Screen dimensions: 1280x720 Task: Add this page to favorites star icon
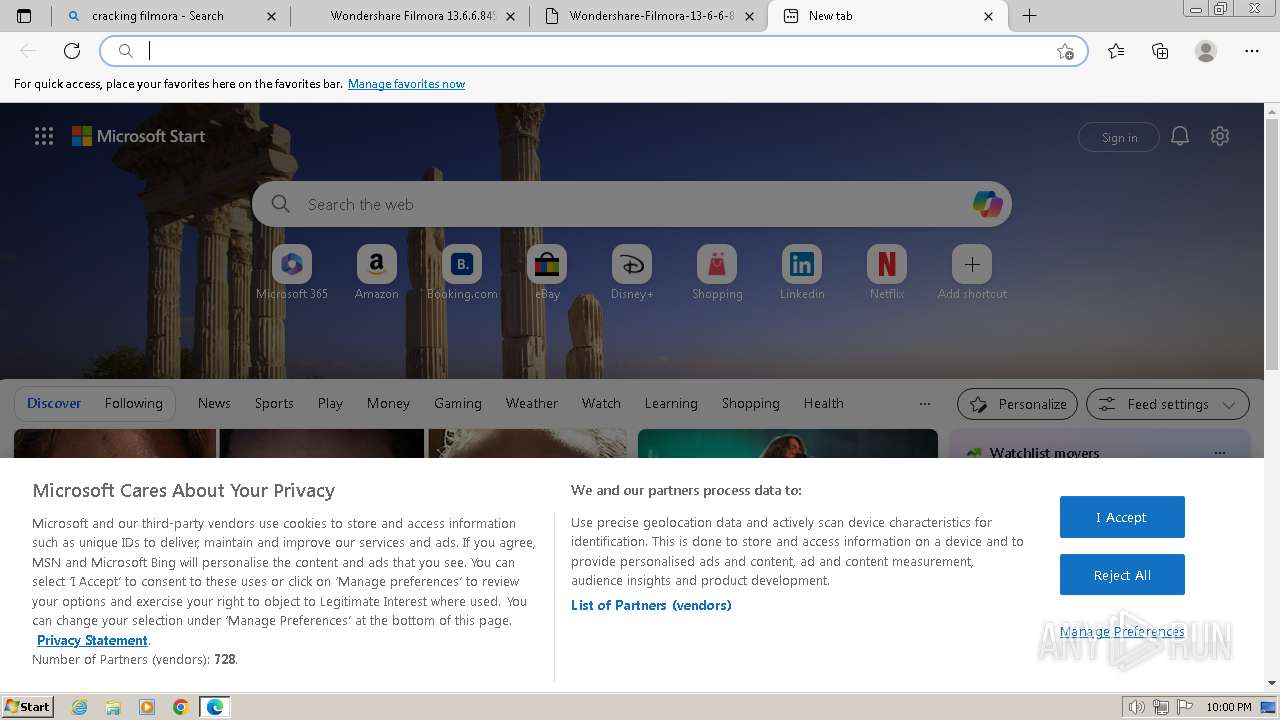tap(1065, 51)
